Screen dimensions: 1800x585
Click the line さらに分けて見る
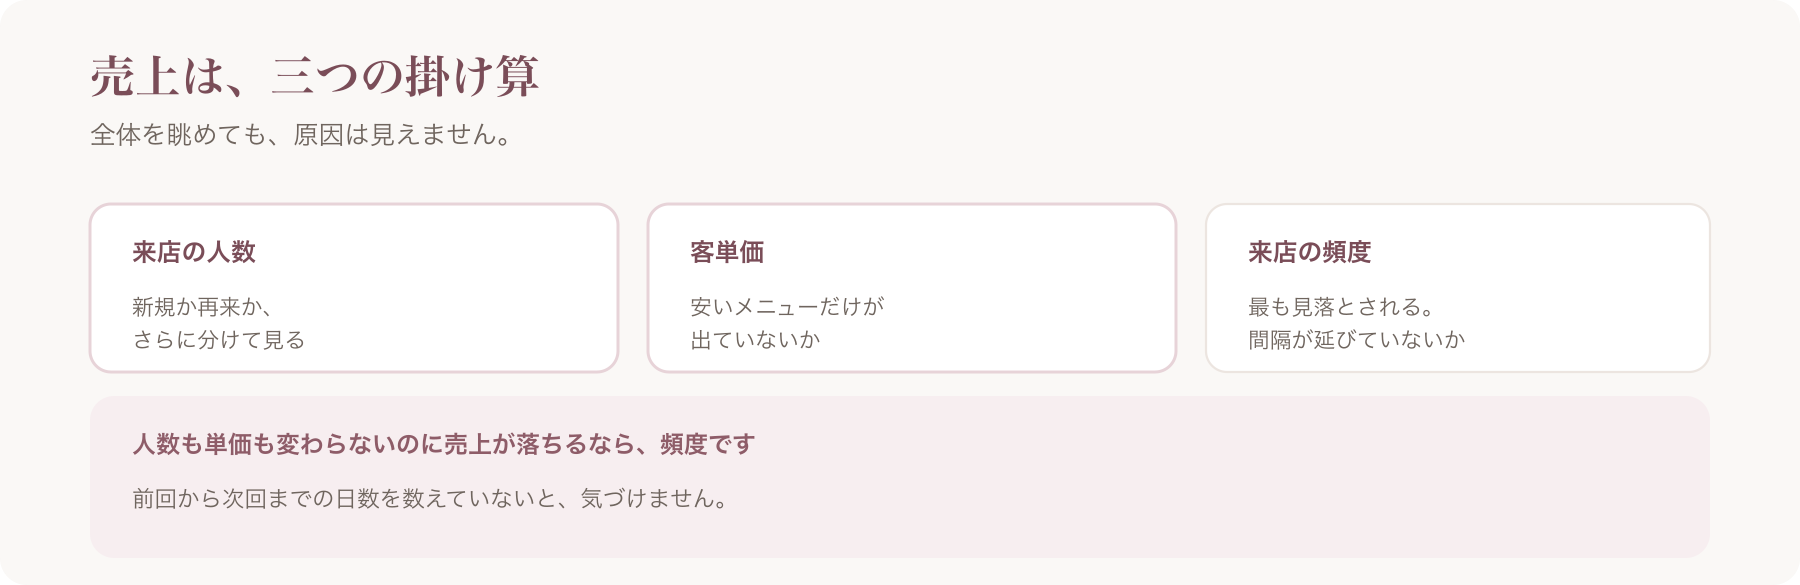[x=218, y=340]
